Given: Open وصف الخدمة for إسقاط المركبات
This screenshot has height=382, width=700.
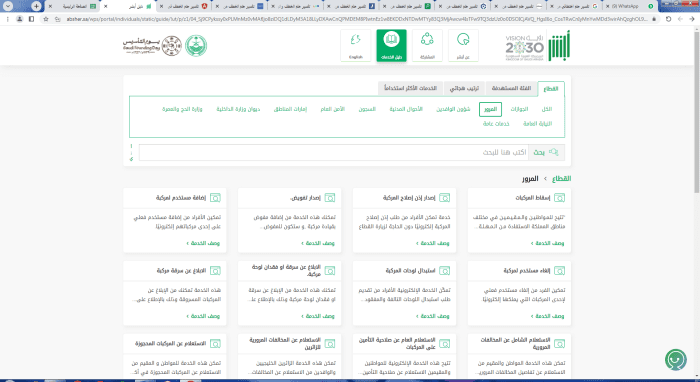Looking at the screenshot, I should coord(547,243).
